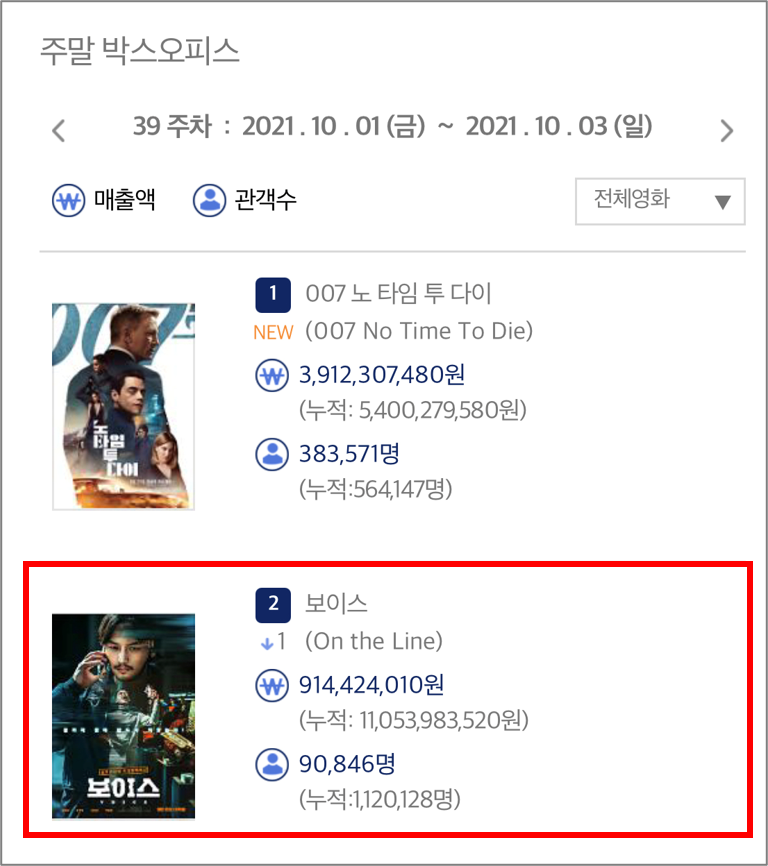Viewport: 768px width, 866px height.
Task: Open the 보이스 movie poster thumbnail
Action: (x=123, y=716)
